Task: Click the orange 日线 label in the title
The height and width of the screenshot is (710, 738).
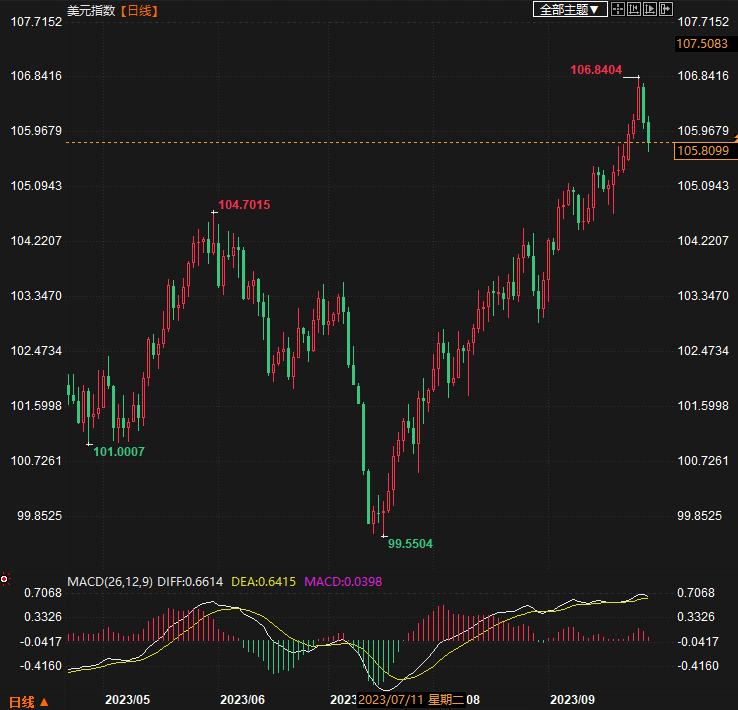Action: coord(139,11)
